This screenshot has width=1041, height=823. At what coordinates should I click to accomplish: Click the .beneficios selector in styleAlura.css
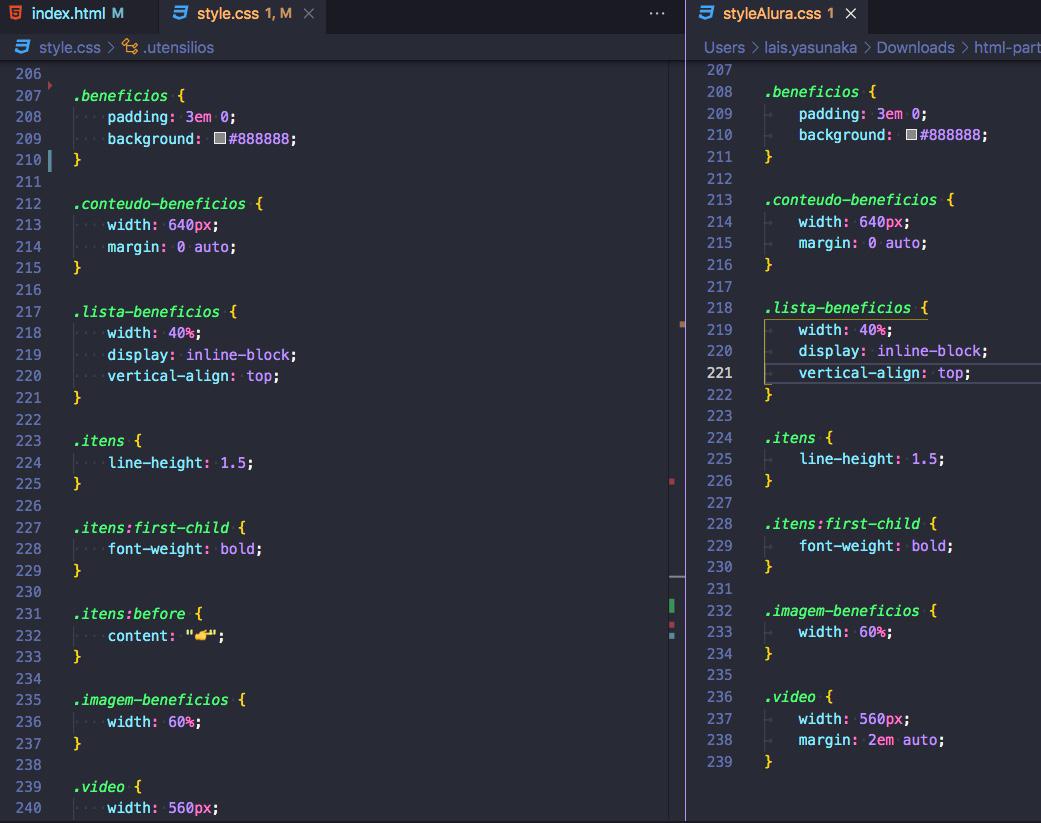[x=812, y=92]
